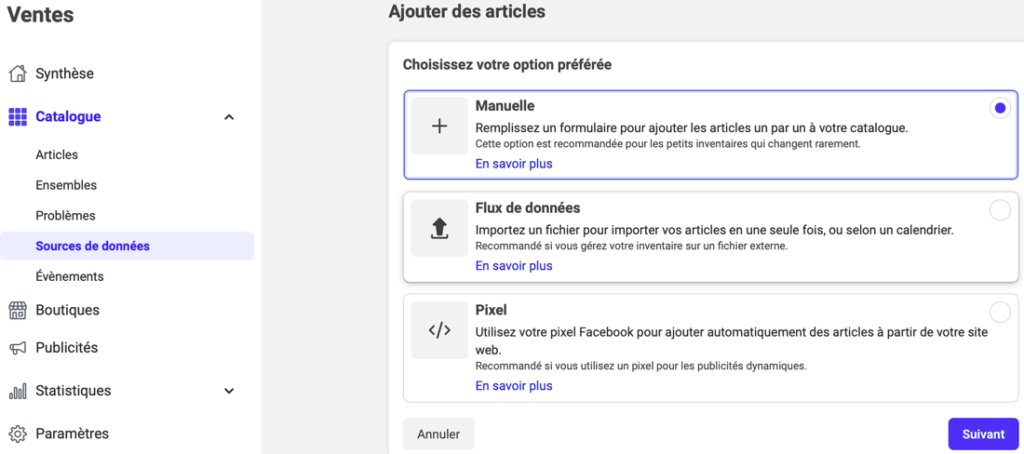Click the Paramètres gear icon
This screenshot has width=1024, height=454.
coord(18,434)
